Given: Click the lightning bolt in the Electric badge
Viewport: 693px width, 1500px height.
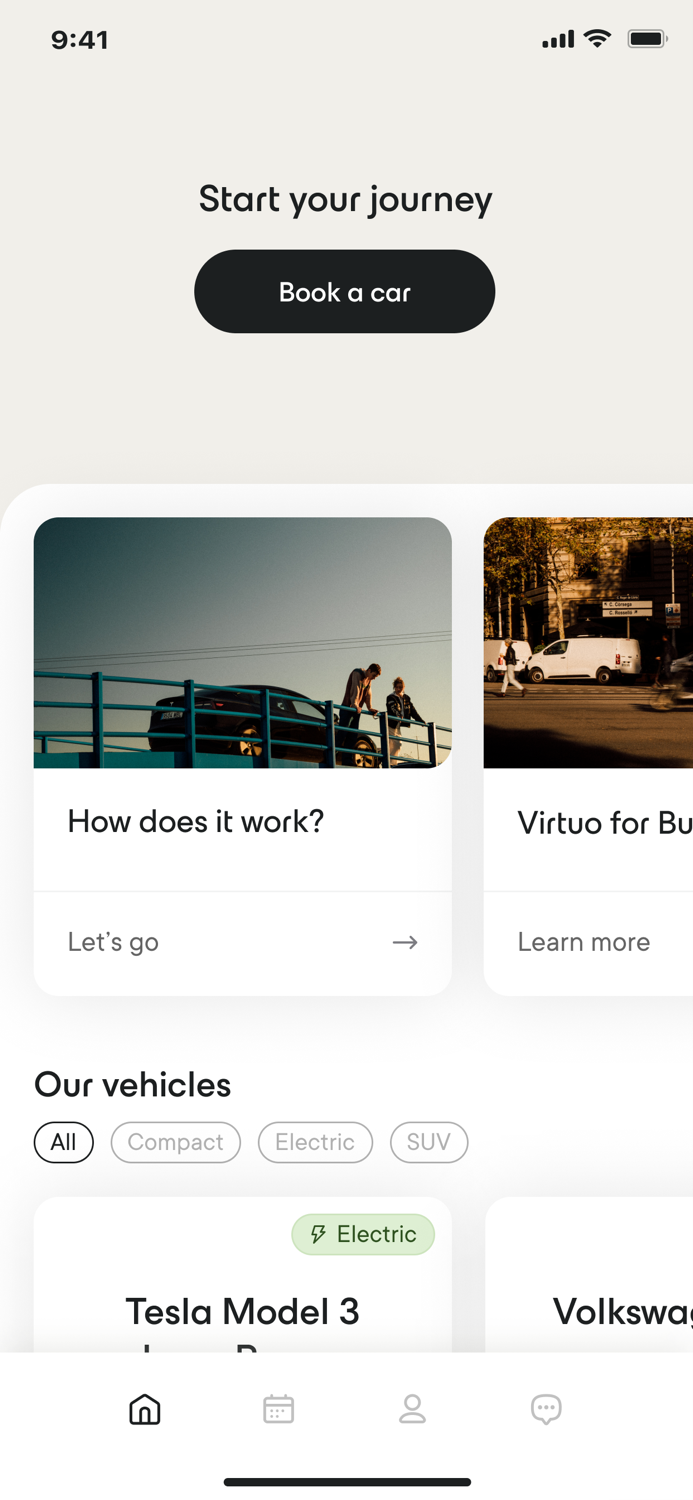Looking at the screenshot, I should (x=318, y=1234).
